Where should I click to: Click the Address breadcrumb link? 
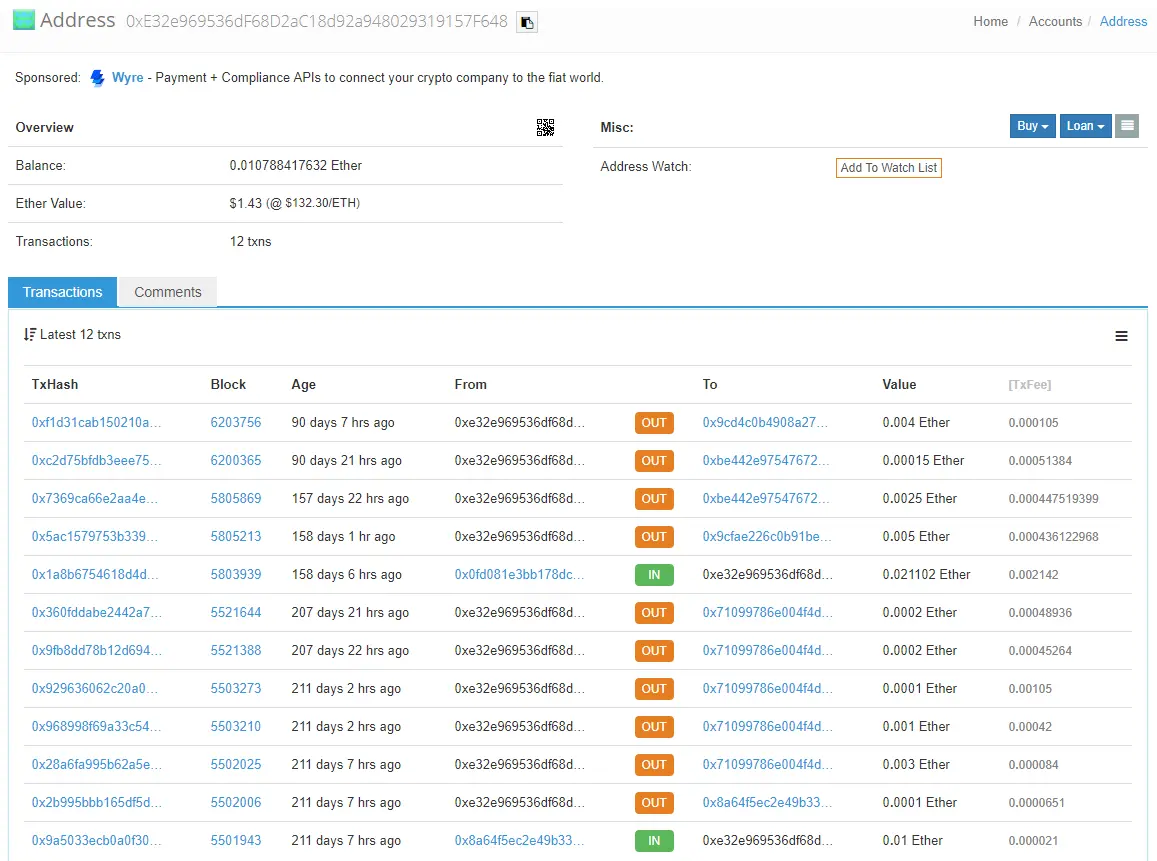[1123, 21]
